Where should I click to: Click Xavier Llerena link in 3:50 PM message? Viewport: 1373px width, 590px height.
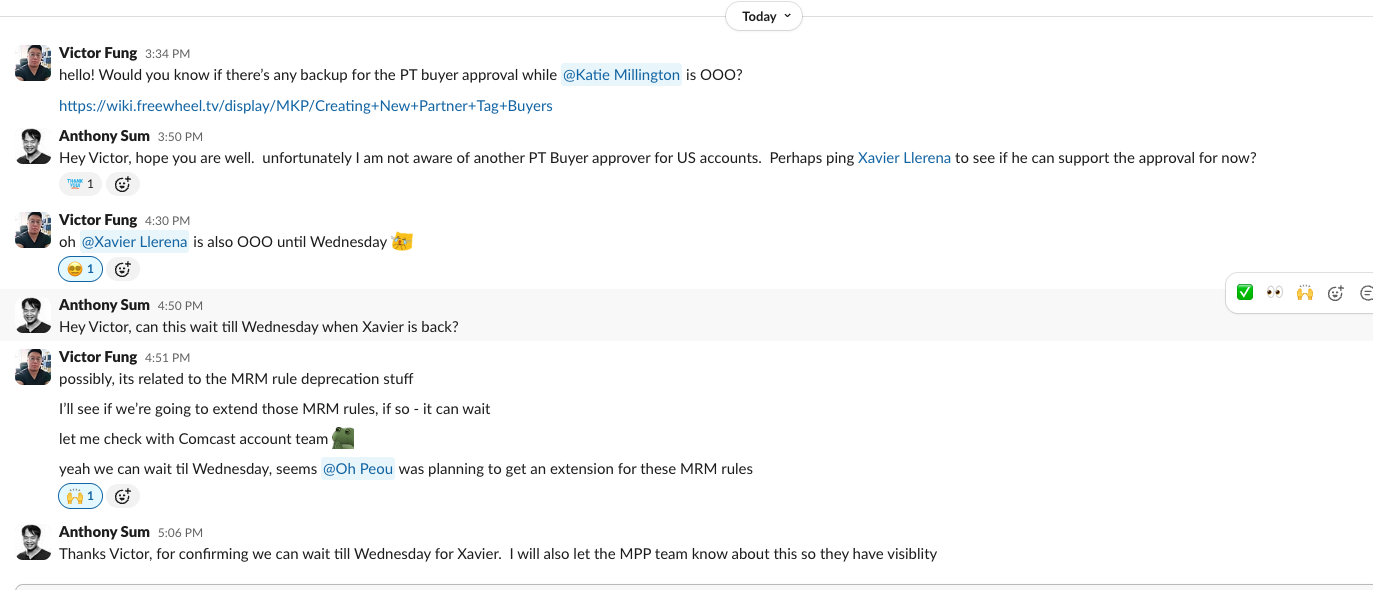tap(904, 158)
